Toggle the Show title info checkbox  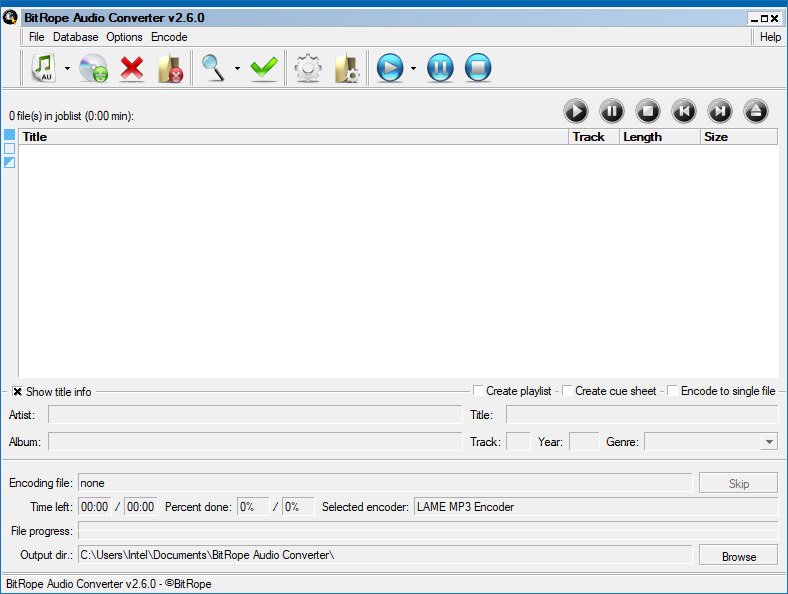18,391
